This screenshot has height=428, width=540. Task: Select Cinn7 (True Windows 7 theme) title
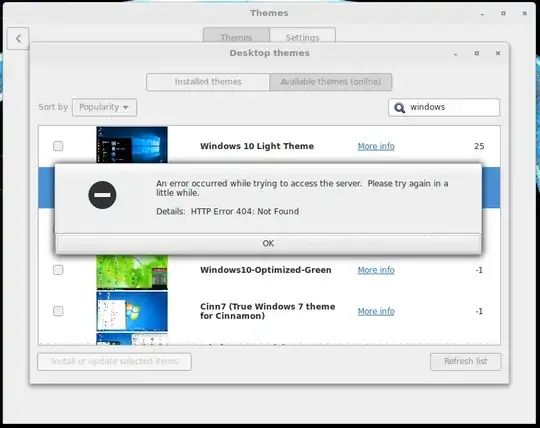click(x=268, y=311)
